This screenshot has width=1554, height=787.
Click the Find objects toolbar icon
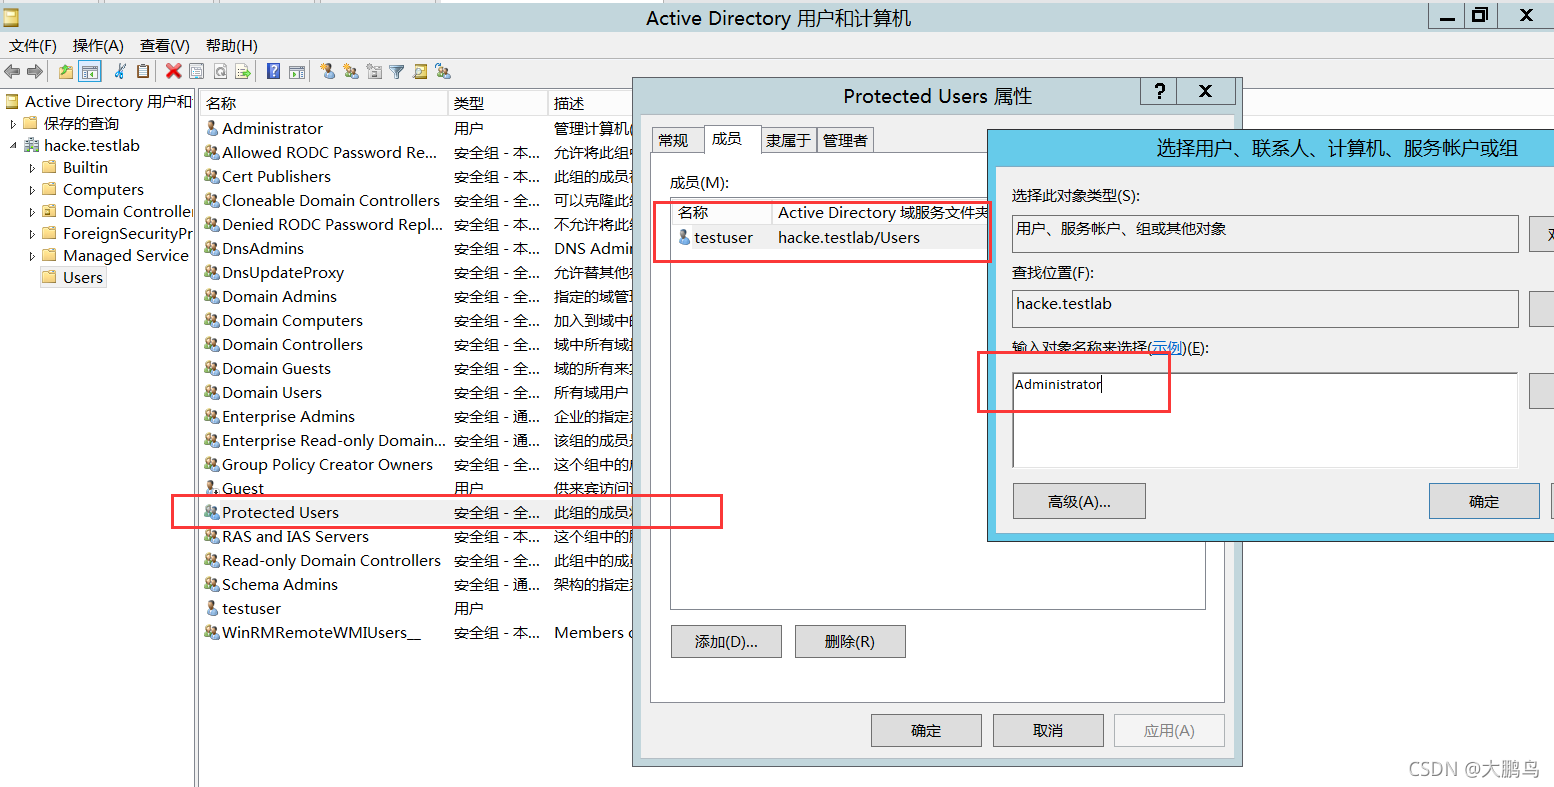(420, 71)
